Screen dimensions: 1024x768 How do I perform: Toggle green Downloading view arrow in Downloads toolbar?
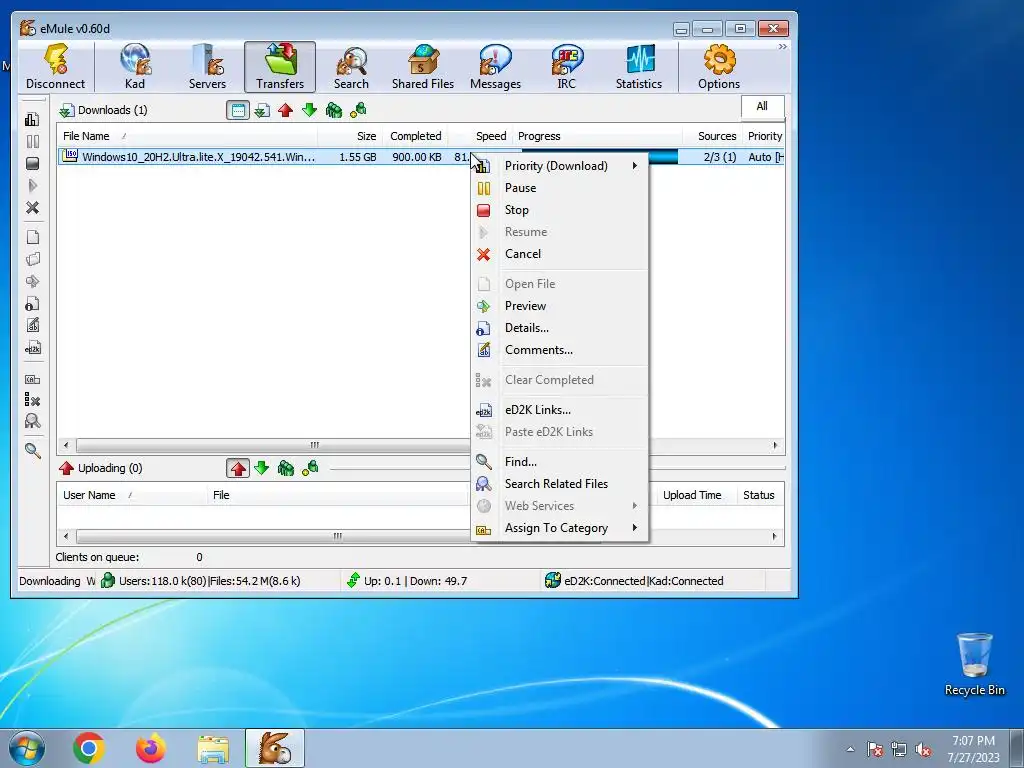pos(310,110)
